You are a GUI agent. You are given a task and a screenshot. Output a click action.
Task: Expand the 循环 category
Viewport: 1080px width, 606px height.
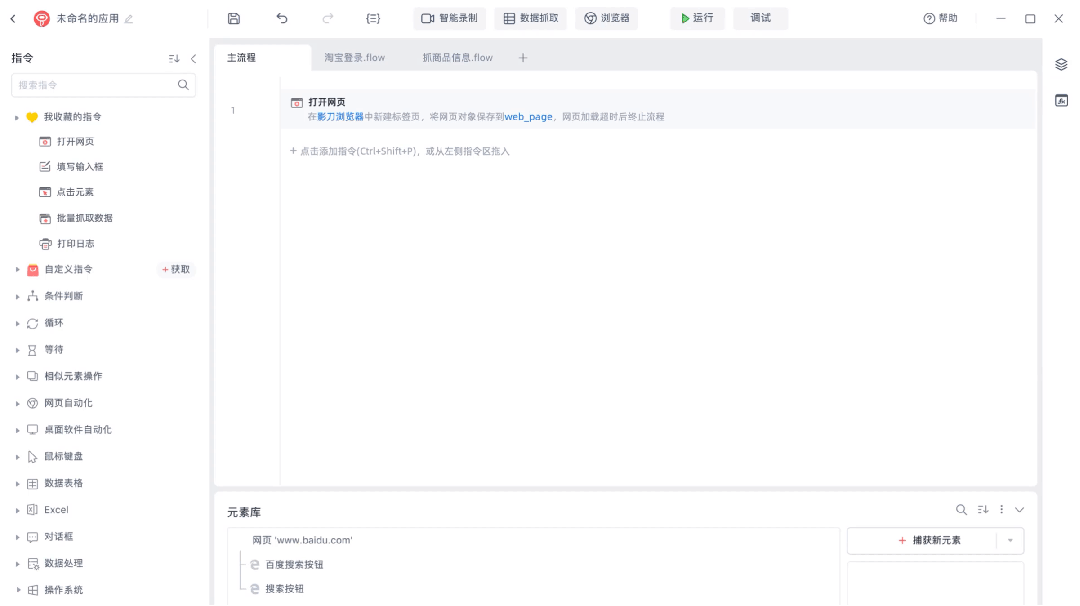coord(17,324)
